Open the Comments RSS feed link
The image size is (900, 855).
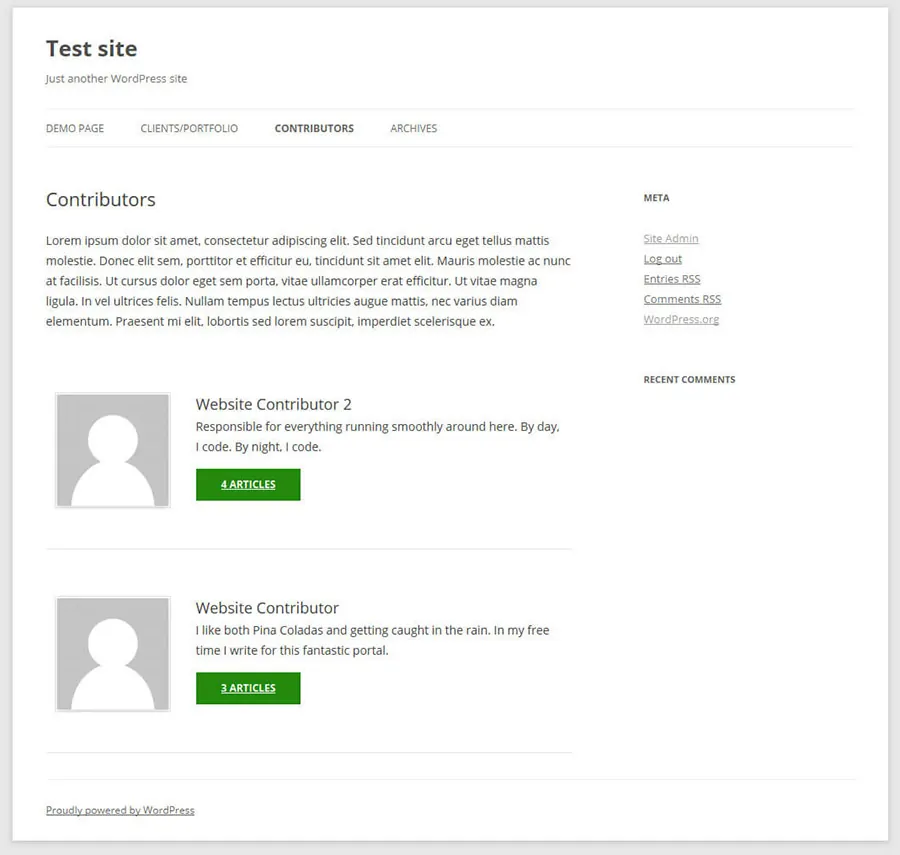tap(682, 299)
